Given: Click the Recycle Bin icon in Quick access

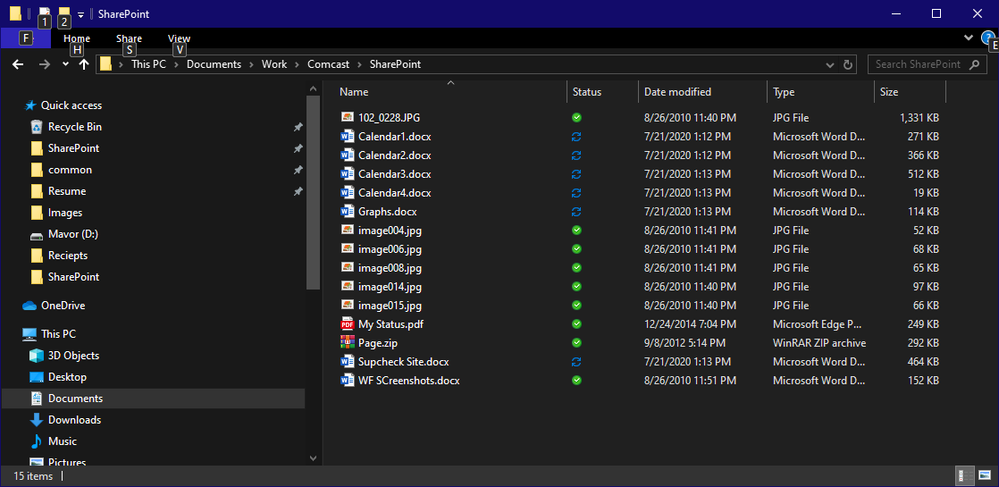Looking at the screenshot, I should tap(37, 127).
